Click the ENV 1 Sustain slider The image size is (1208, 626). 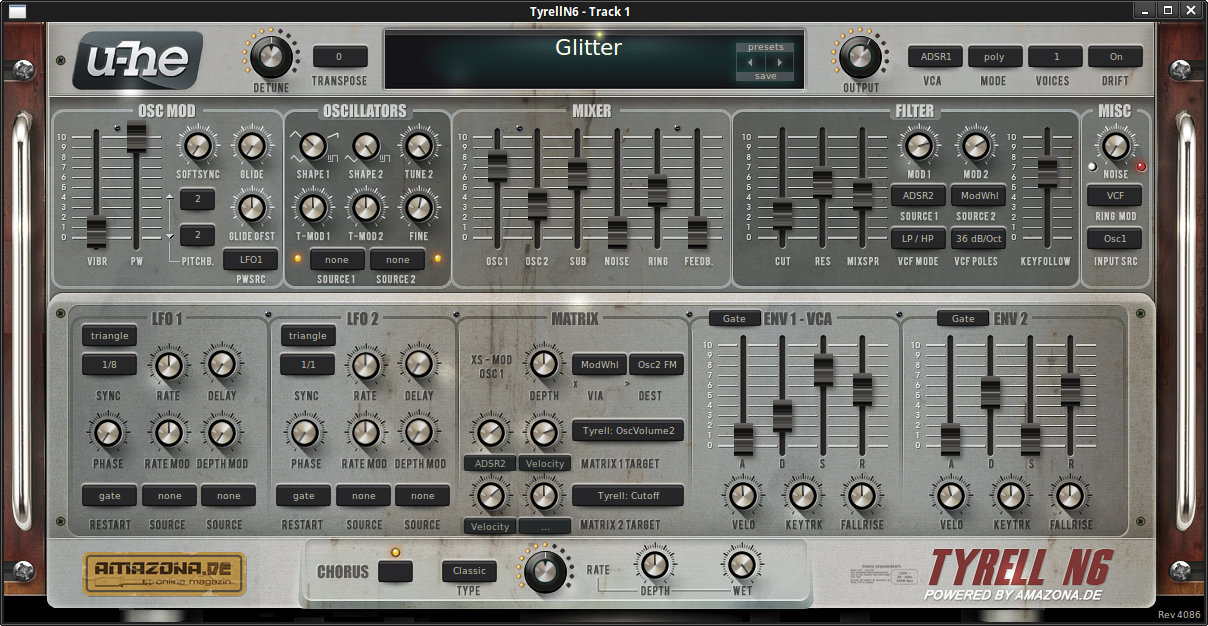point(823,369)
